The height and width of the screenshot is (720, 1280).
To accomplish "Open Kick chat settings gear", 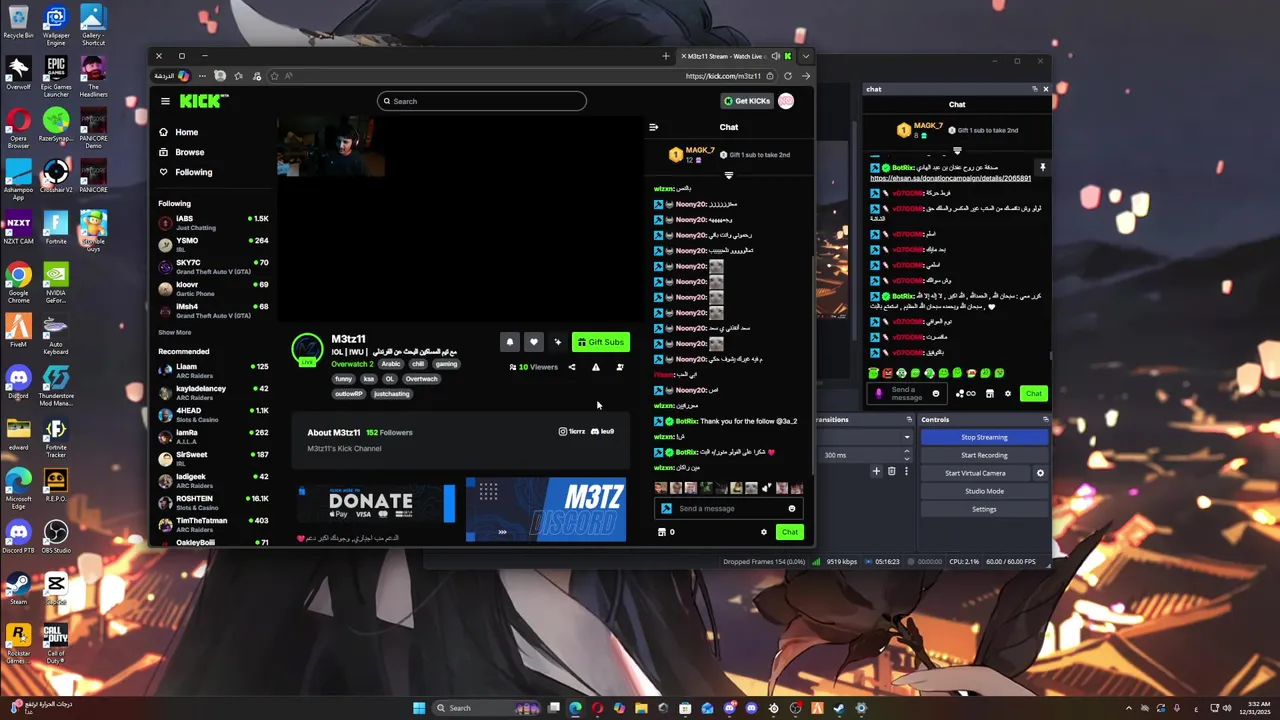I will [764, 532].
